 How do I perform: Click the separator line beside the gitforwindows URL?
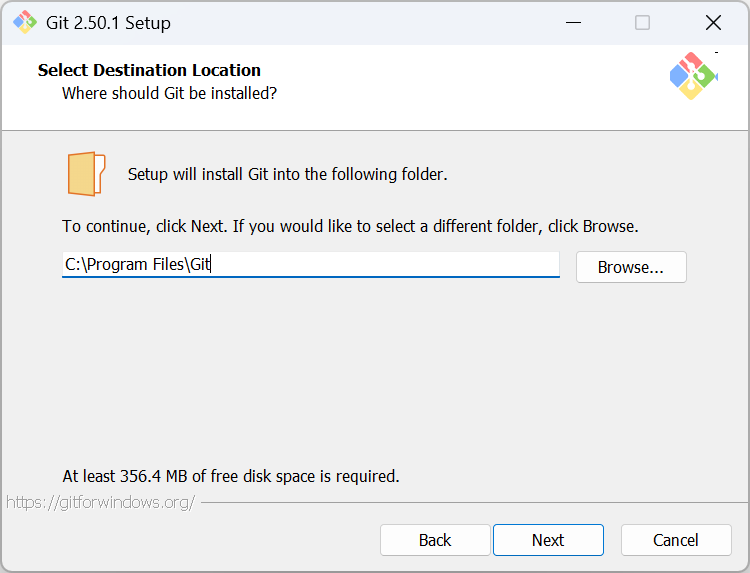(x=474, y=503)
